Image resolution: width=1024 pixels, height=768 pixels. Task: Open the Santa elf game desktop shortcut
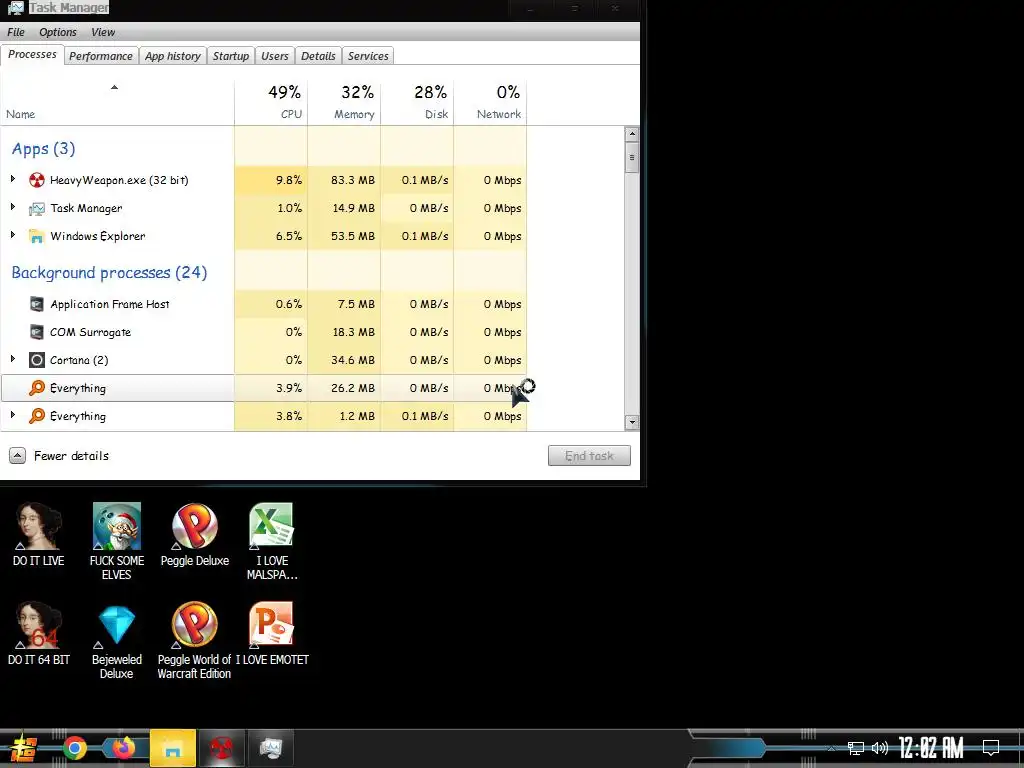[116, 541]
